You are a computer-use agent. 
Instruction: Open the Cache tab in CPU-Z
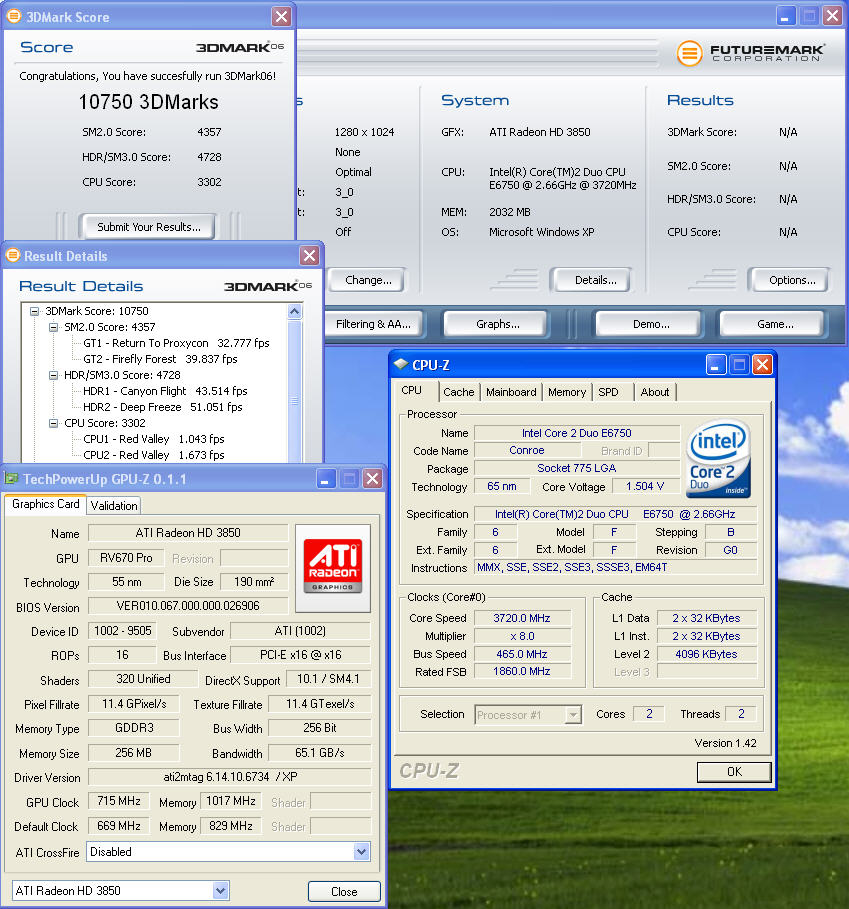point(458,392)
